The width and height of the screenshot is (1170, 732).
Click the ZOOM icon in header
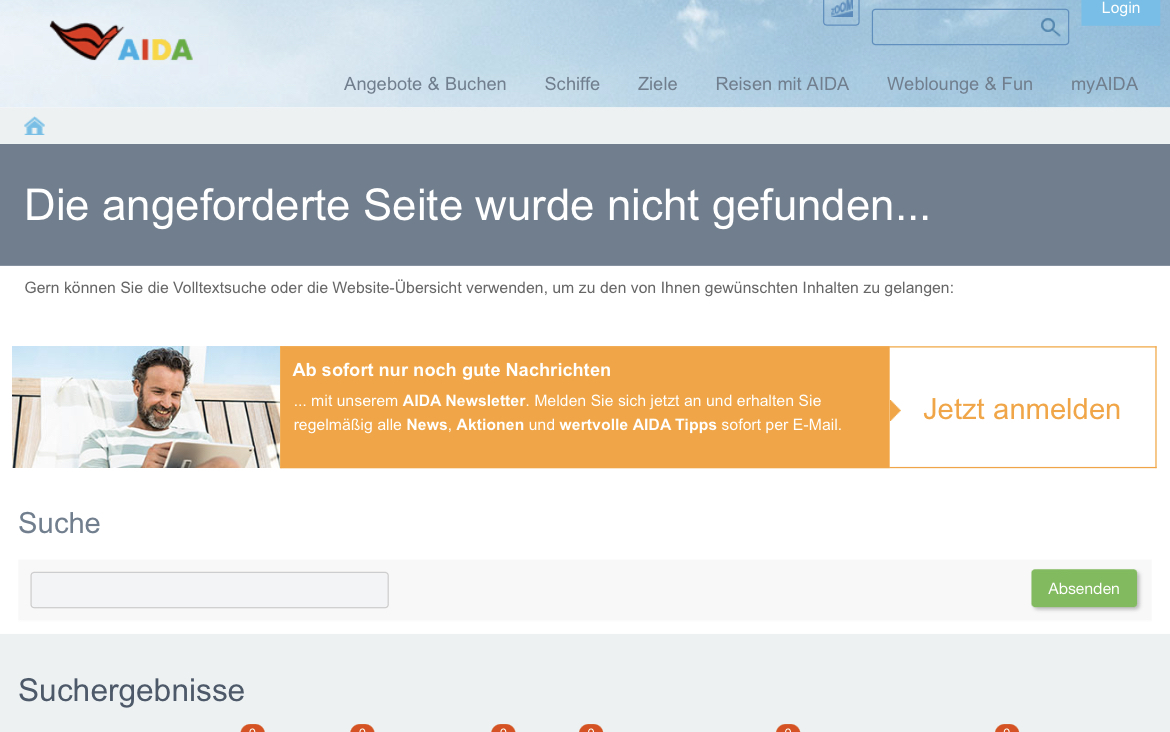tap(841, 10)
